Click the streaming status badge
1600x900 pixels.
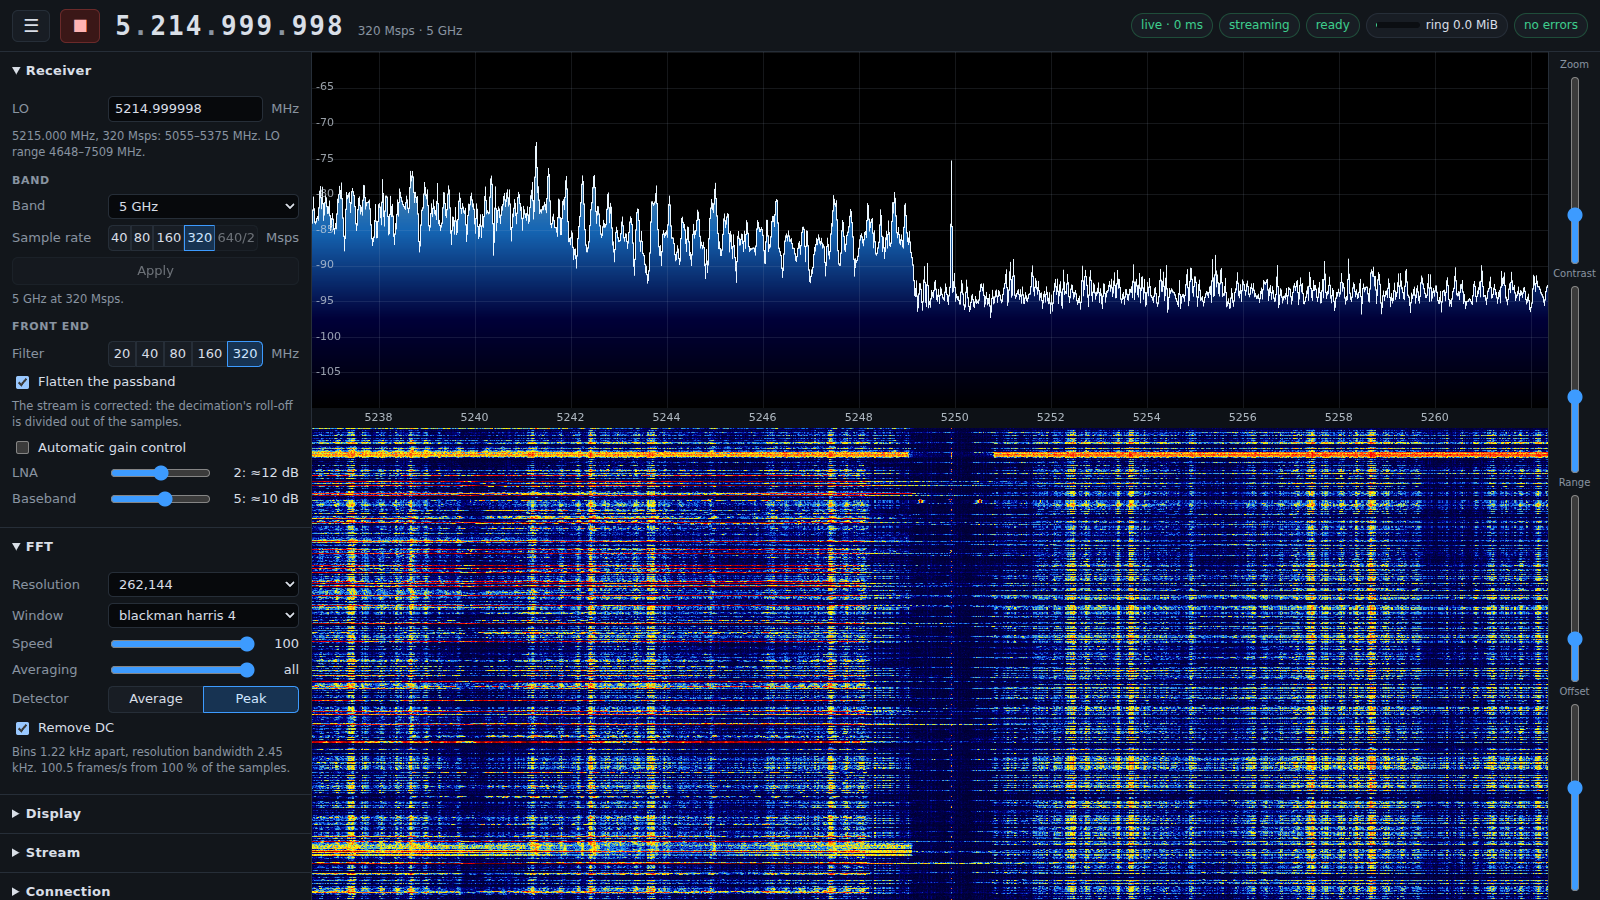(1259, 25)
